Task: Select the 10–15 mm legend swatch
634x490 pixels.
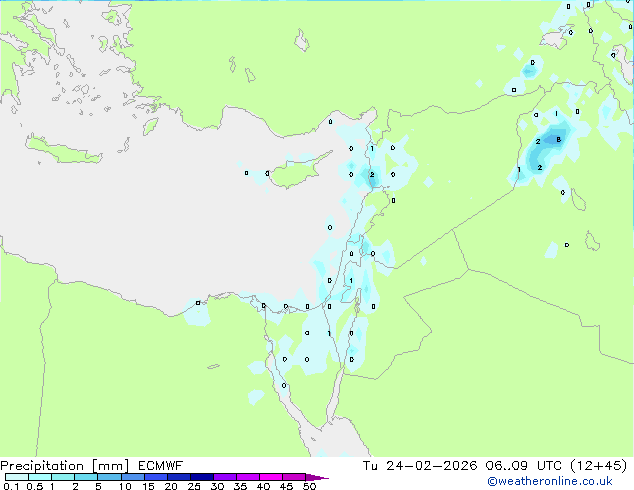Action: click(x=132, y=477)
